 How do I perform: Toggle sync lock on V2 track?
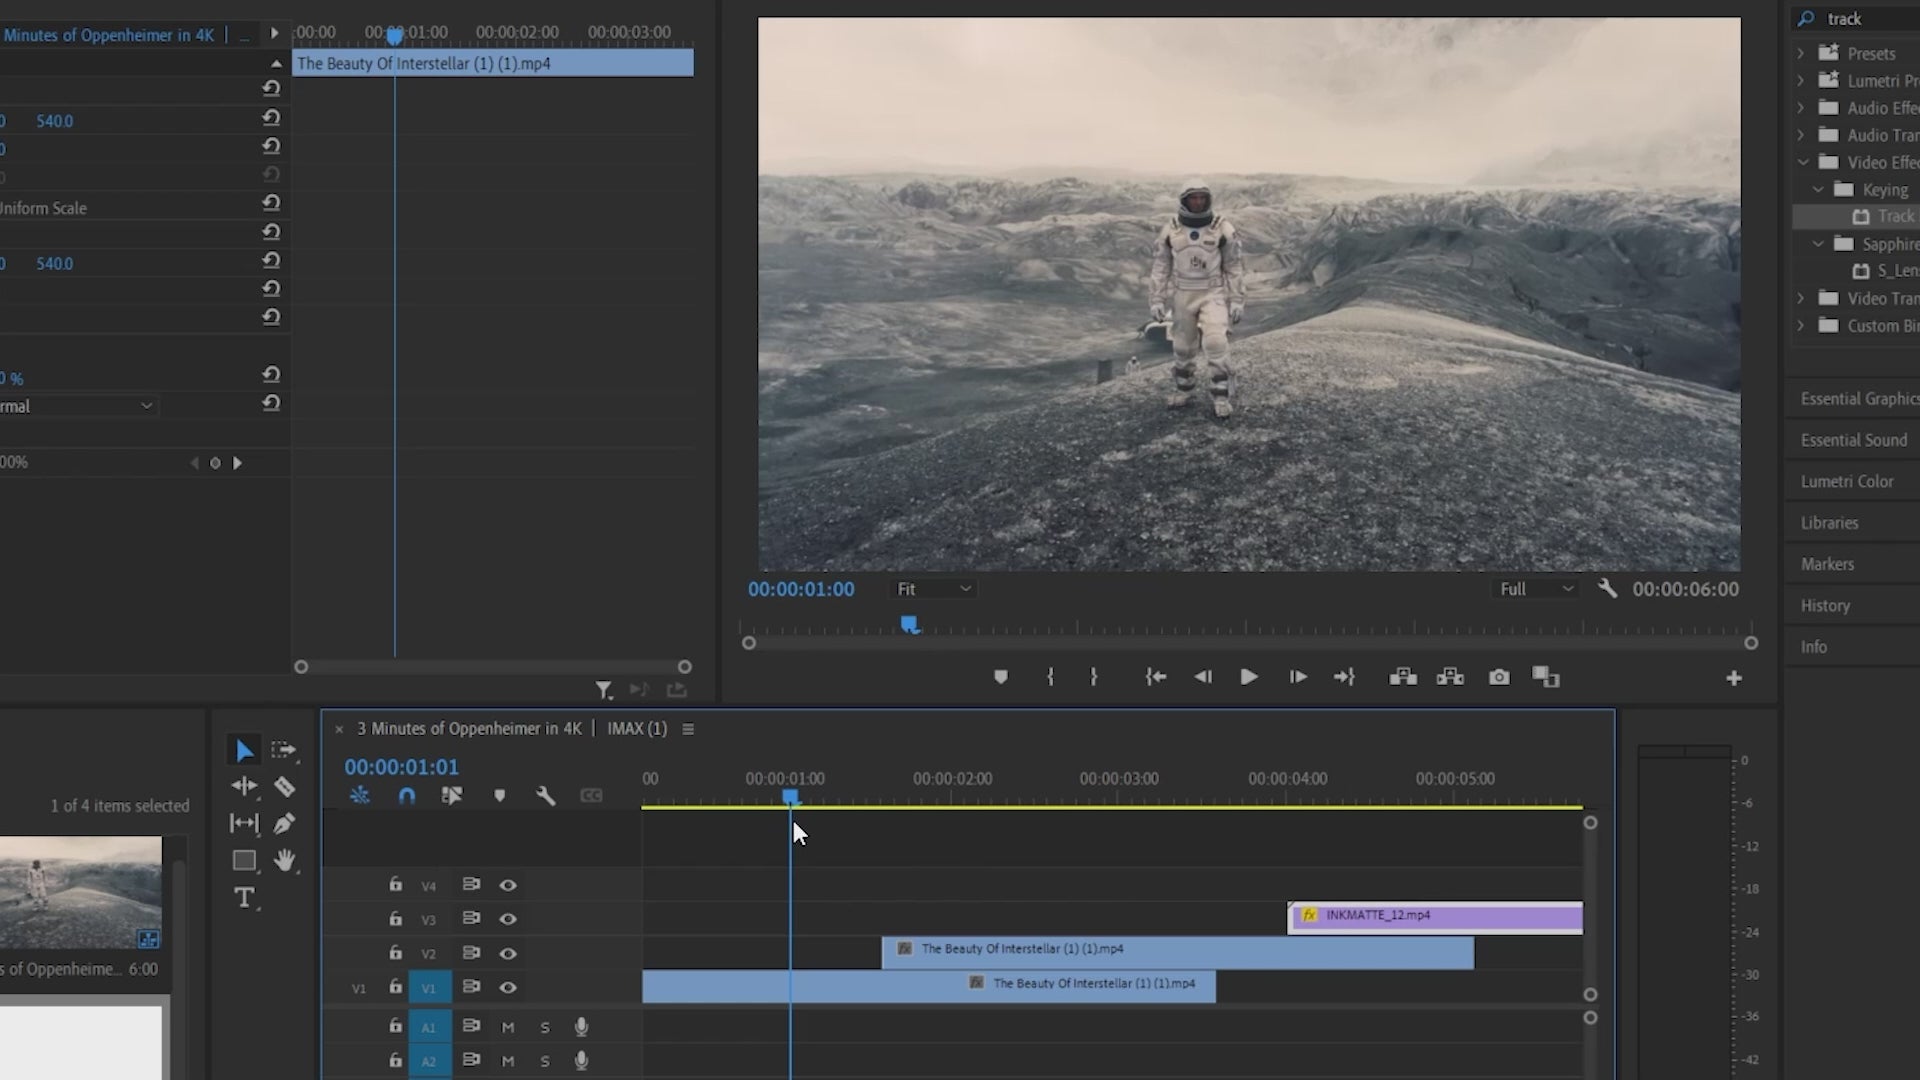pyautogui.click(x=471, y=953)
